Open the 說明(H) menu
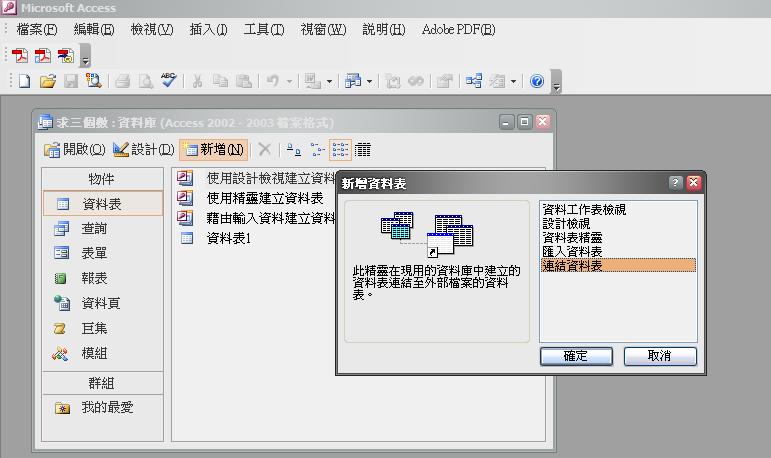The height and width of the screenshot is (458, 771). click(x=384, y=30)
